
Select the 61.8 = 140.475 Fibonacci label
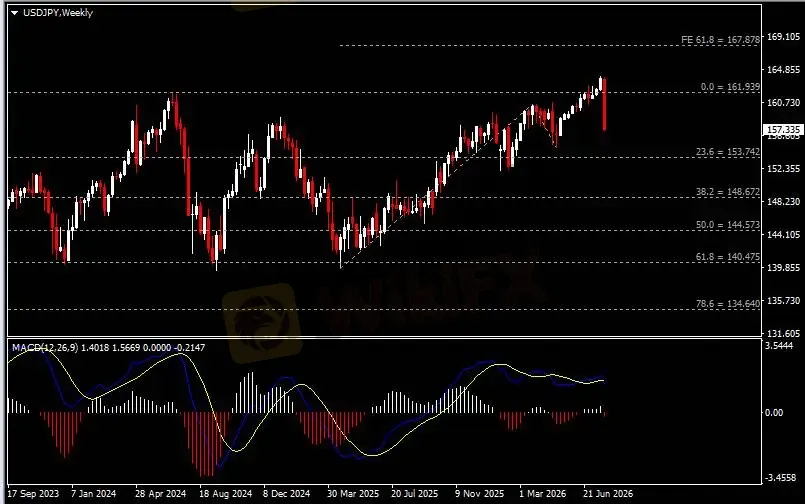[x=727, y=257]
